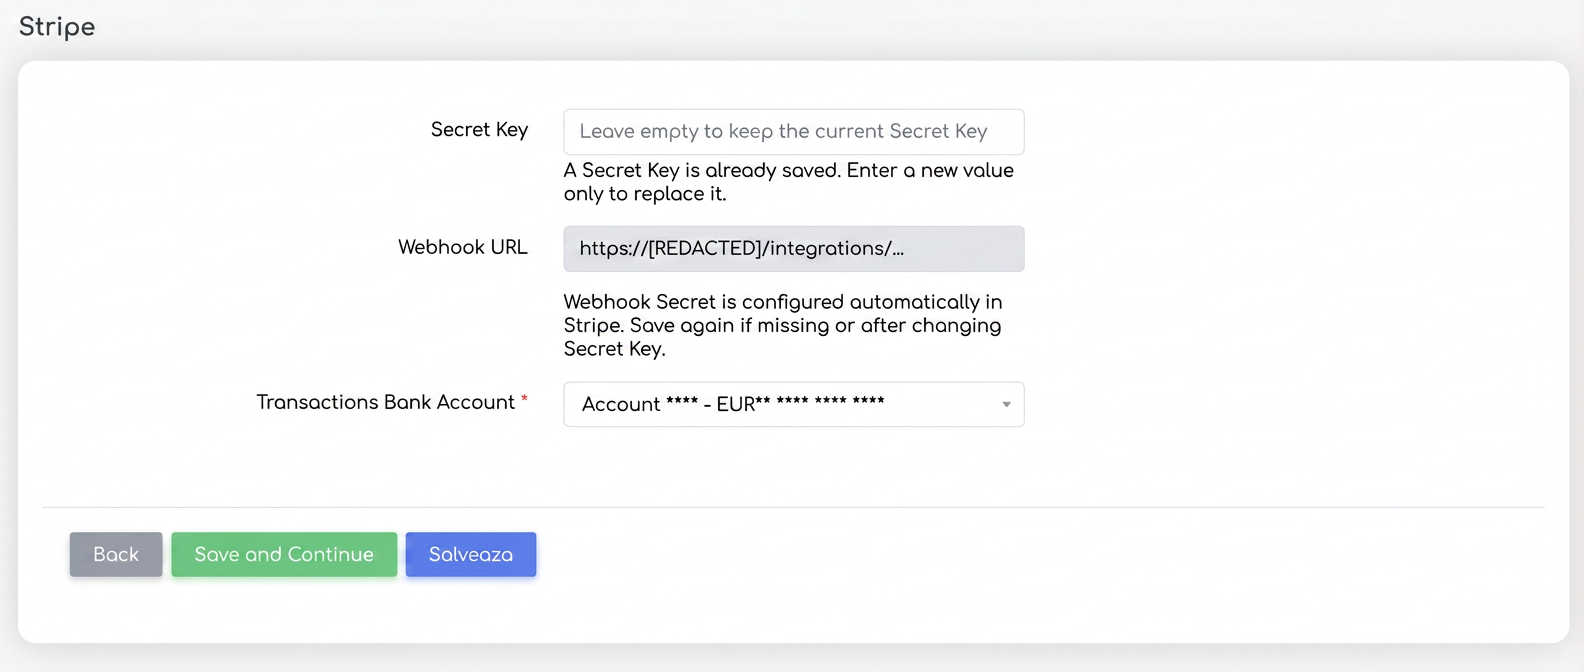Screen dimensions: 1584x672
Task: Click the selected Account EUR value text
Action: 733,404
